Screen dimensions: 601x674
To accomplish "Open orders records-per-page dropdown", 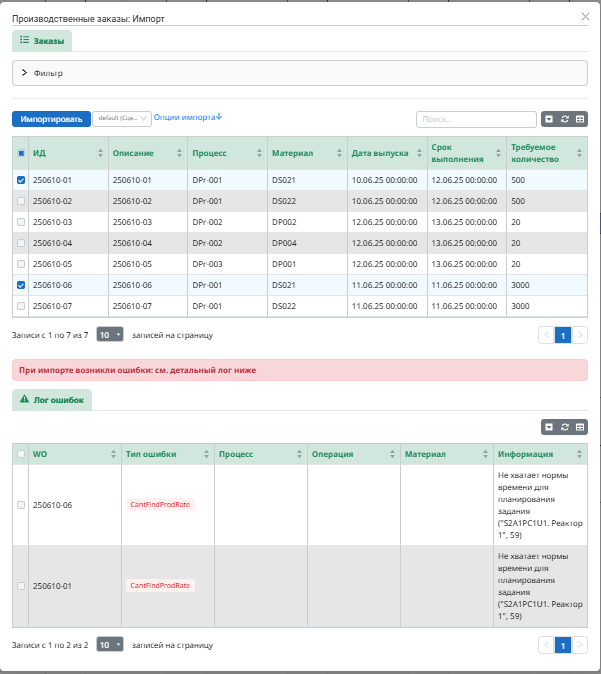I will click(110, 335).
